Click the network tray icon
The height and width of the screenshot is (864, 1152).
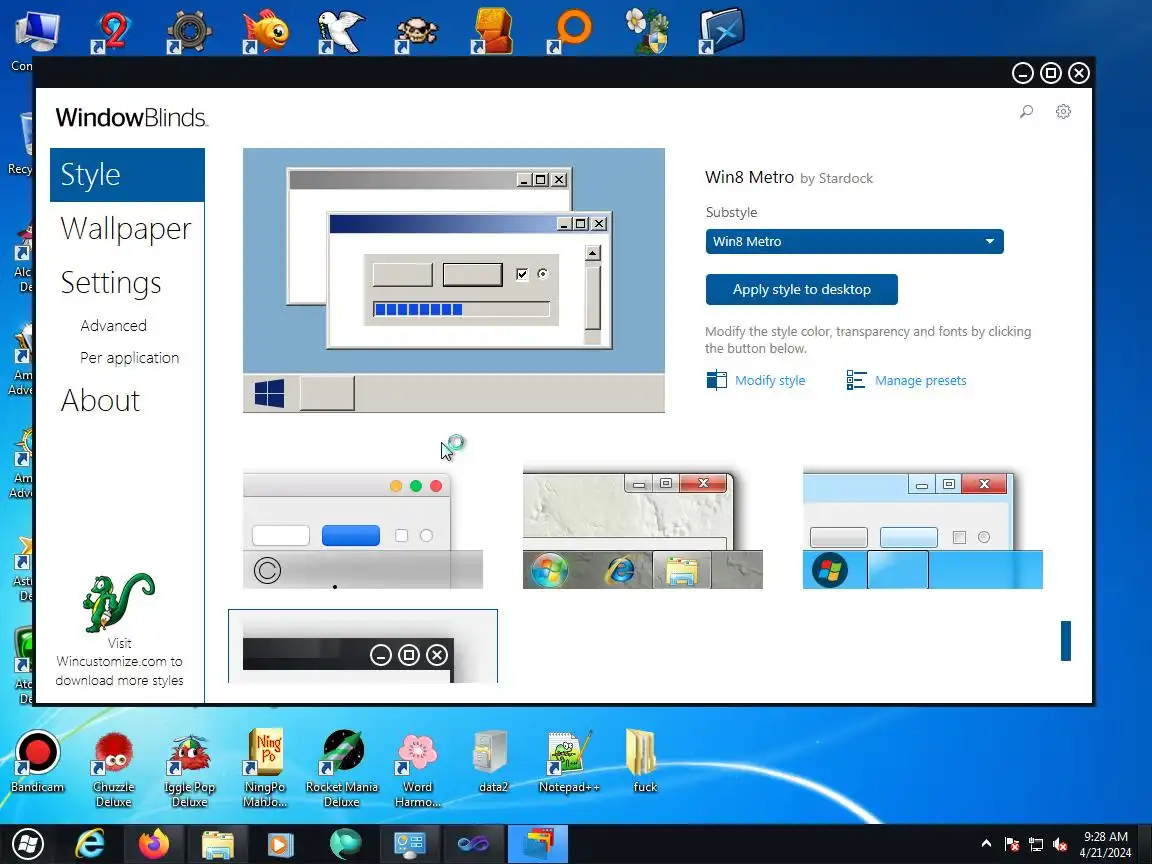click(1036, 845)
